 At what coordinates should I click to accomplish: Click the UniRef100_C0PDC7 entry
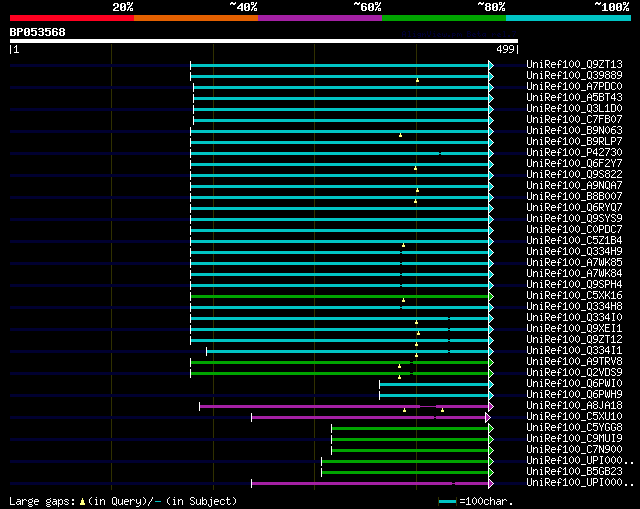click(x=574, y=230)
